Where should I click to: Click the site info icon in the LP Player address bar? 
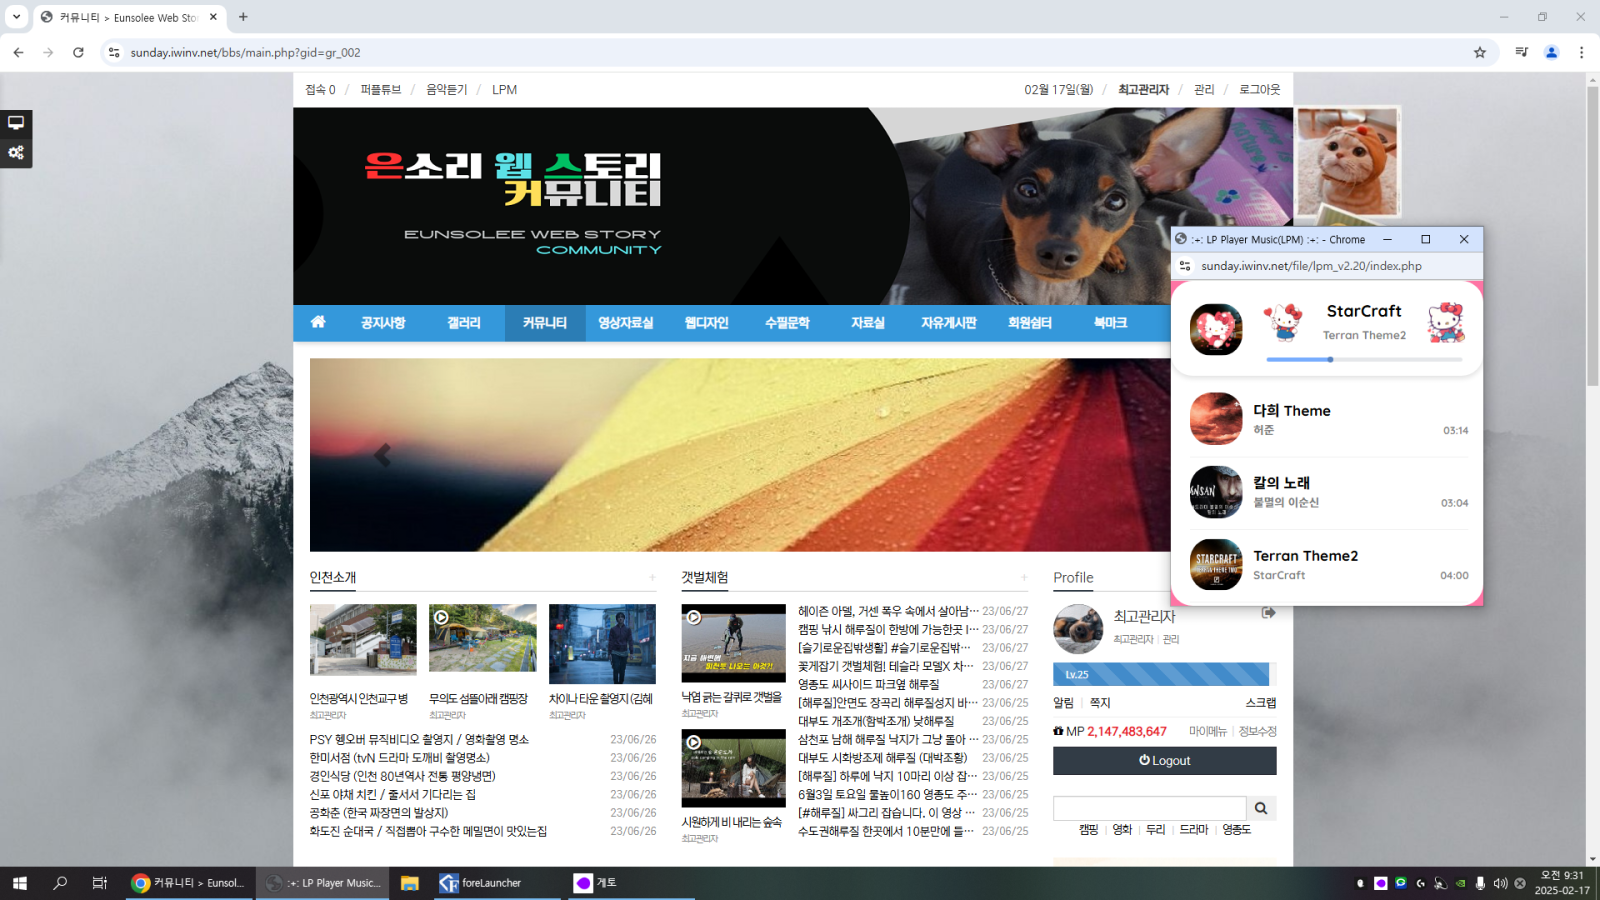tap(1185, 266)
